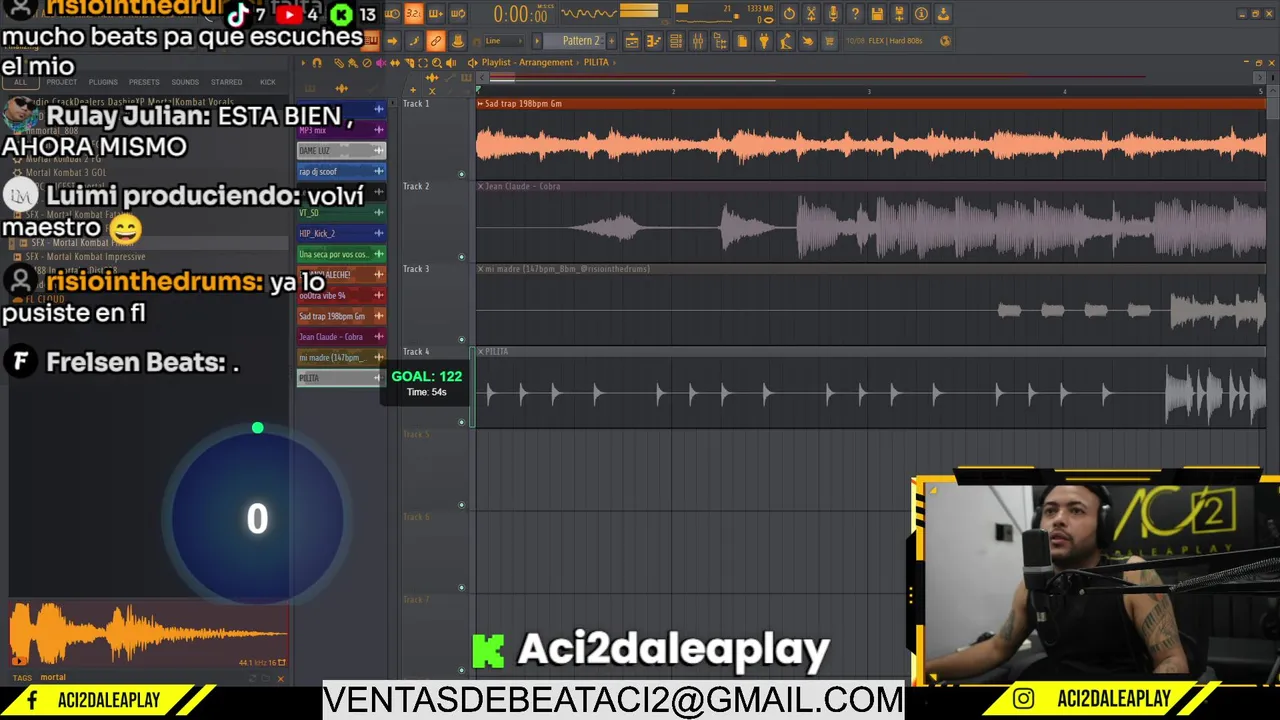Open the Jean Claude - Cobra clip menu
This screenshot has height=720, width=1280.
(481, 187)
